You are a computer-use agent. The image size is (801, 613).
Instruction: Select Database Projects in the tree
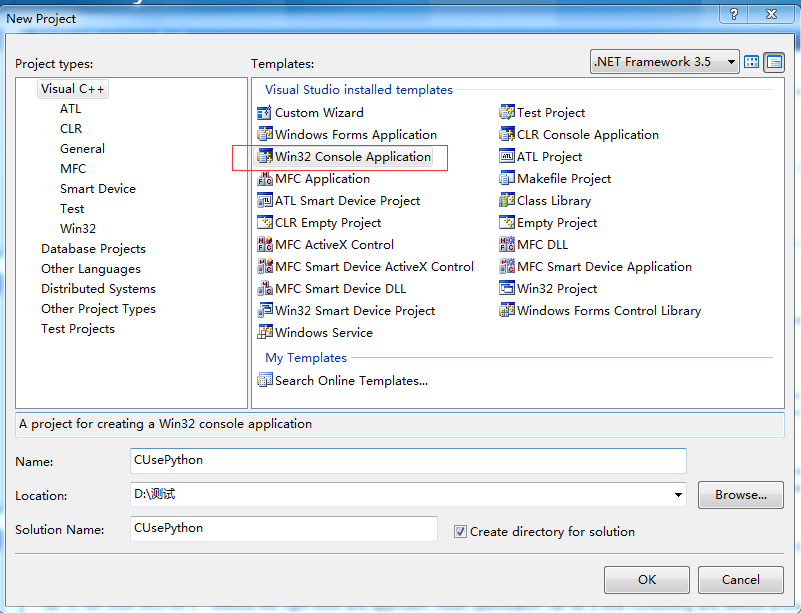click(x=93, y=249)
